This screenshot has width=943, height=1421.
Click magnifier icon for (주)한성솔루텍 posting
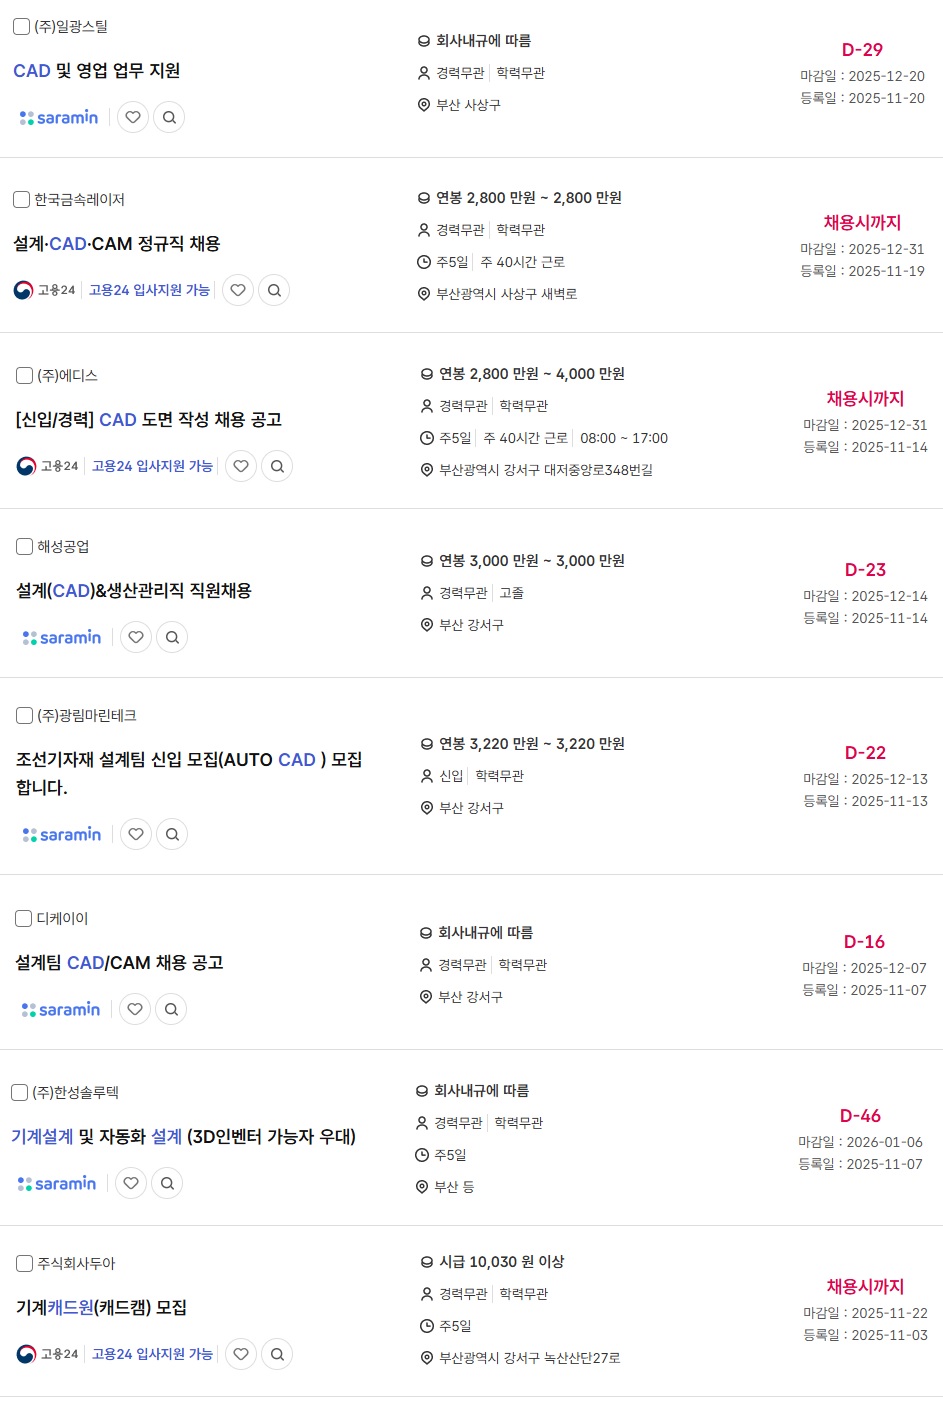167,1183
